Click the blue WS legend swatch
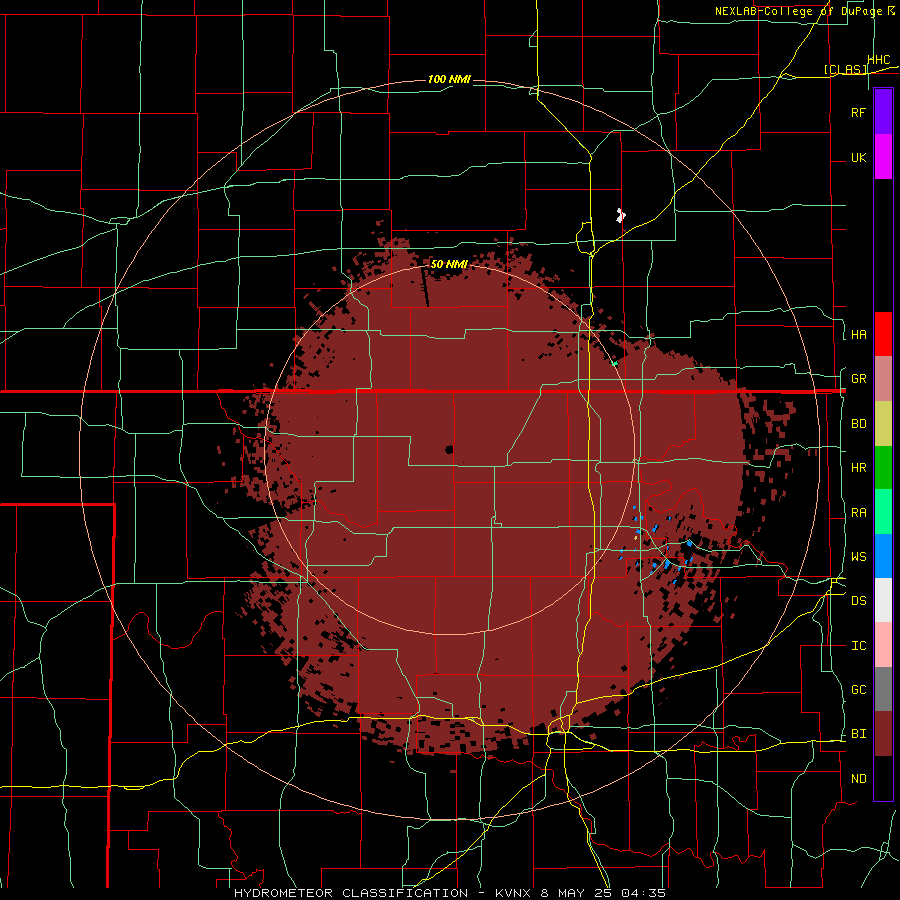Screen dimensions: 900x900 pos(883,556)
